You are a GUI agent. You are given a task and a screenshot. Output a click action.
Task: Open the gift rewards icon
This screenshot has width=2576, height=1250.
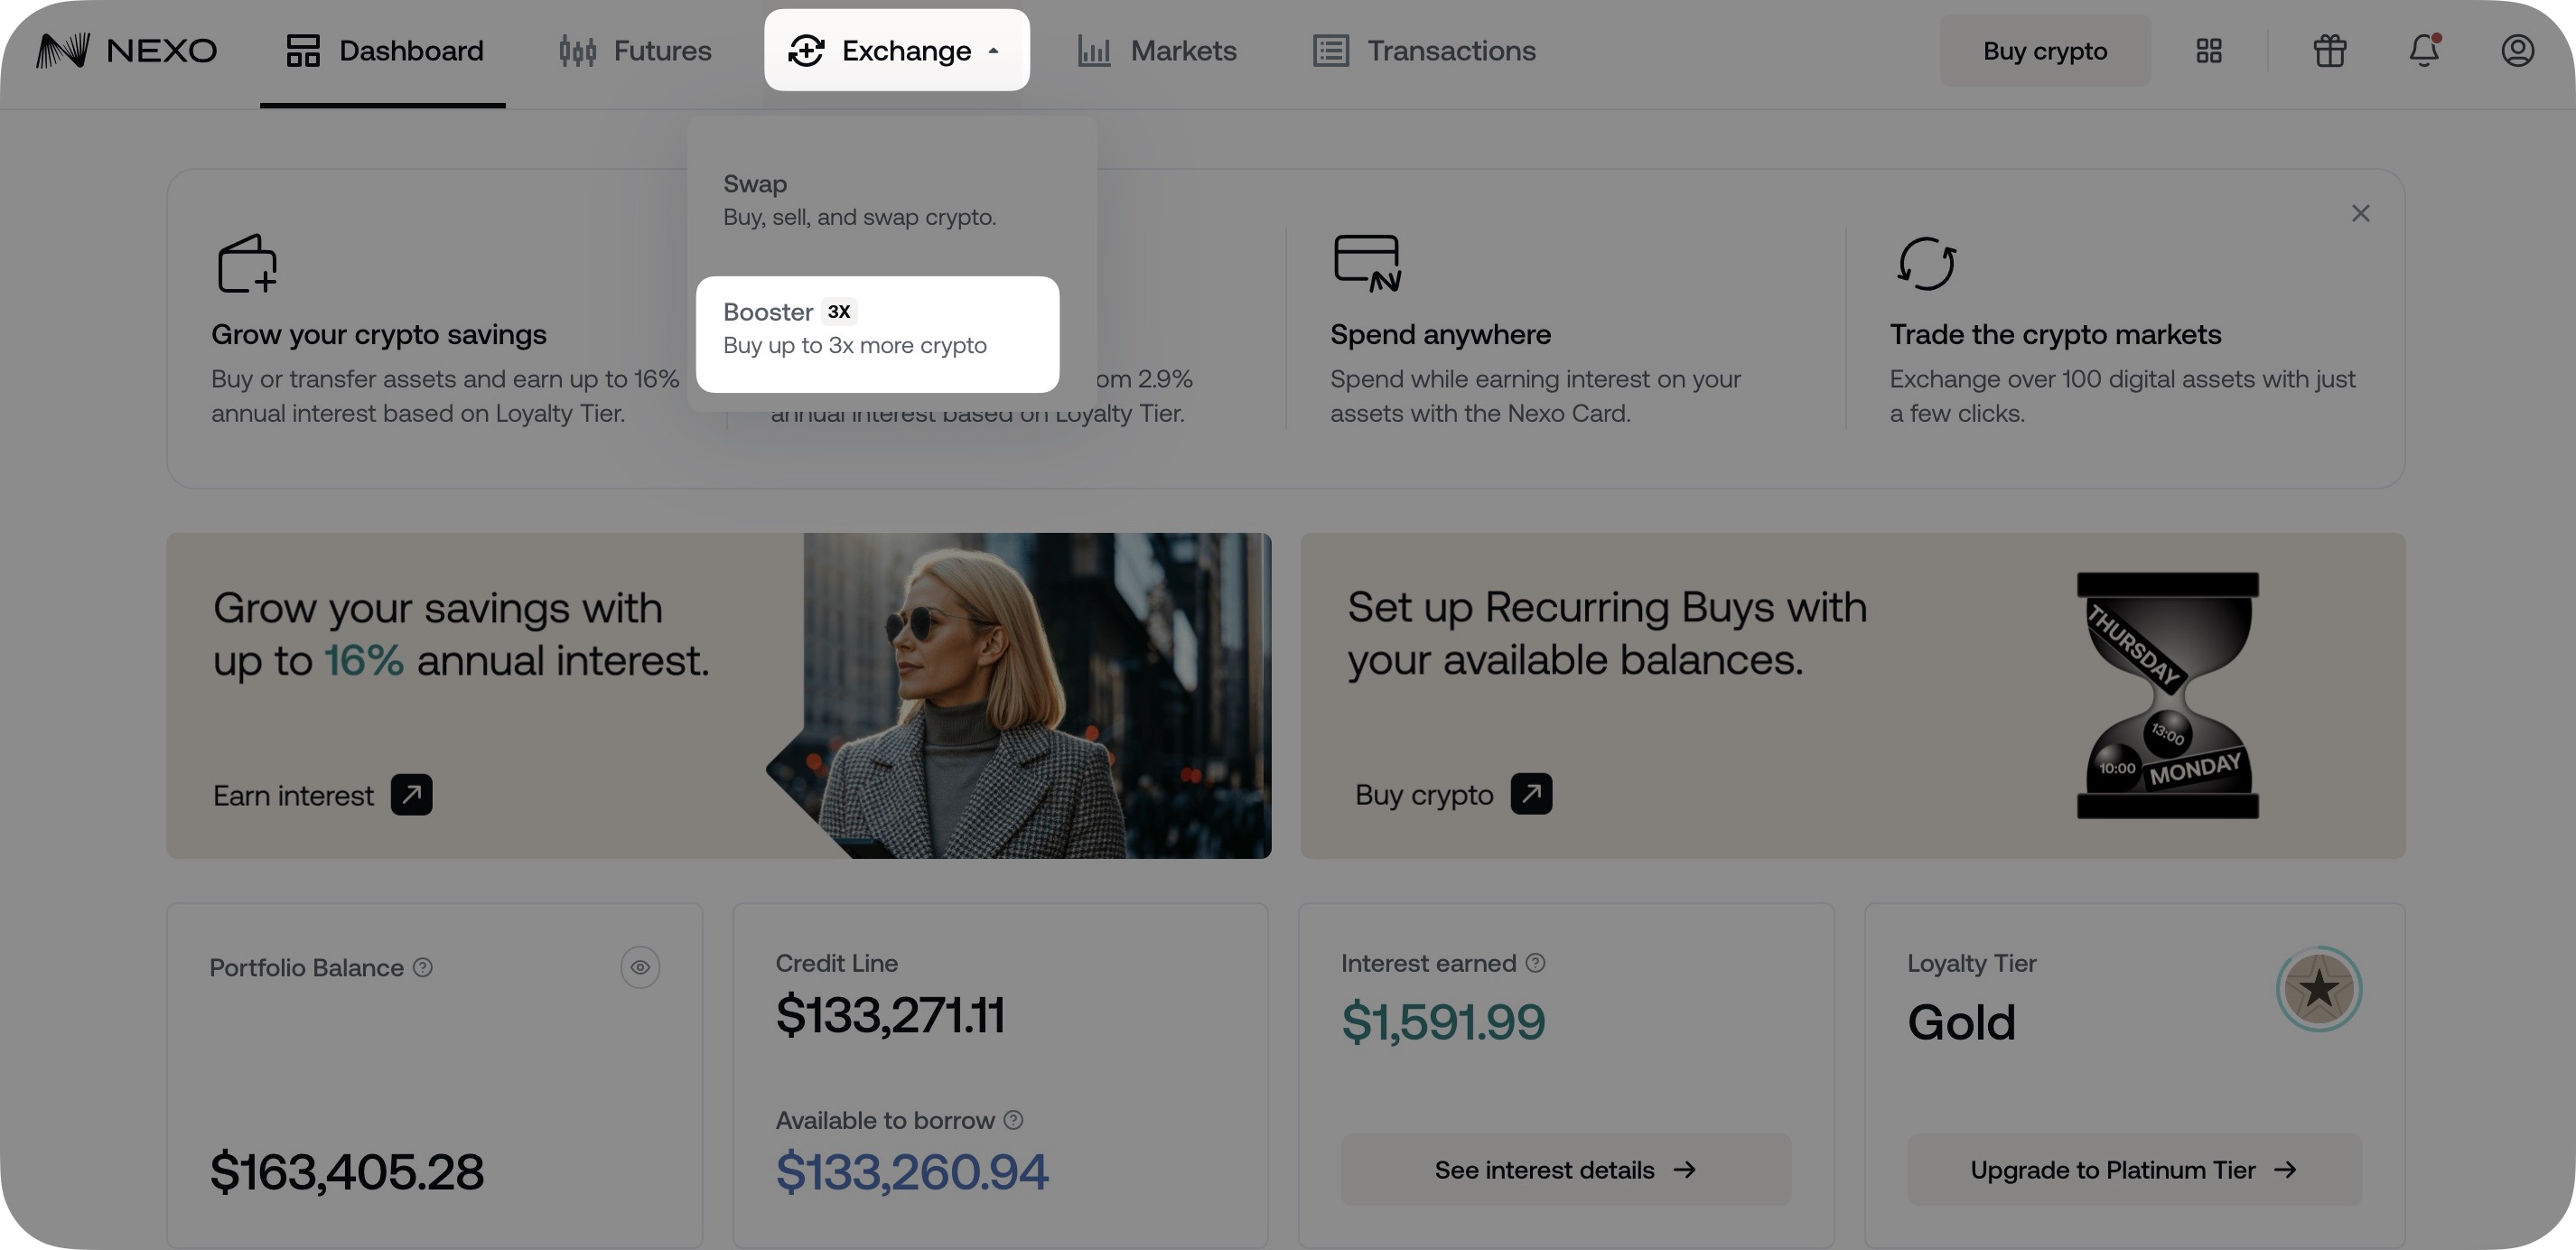pos(2329,50)
